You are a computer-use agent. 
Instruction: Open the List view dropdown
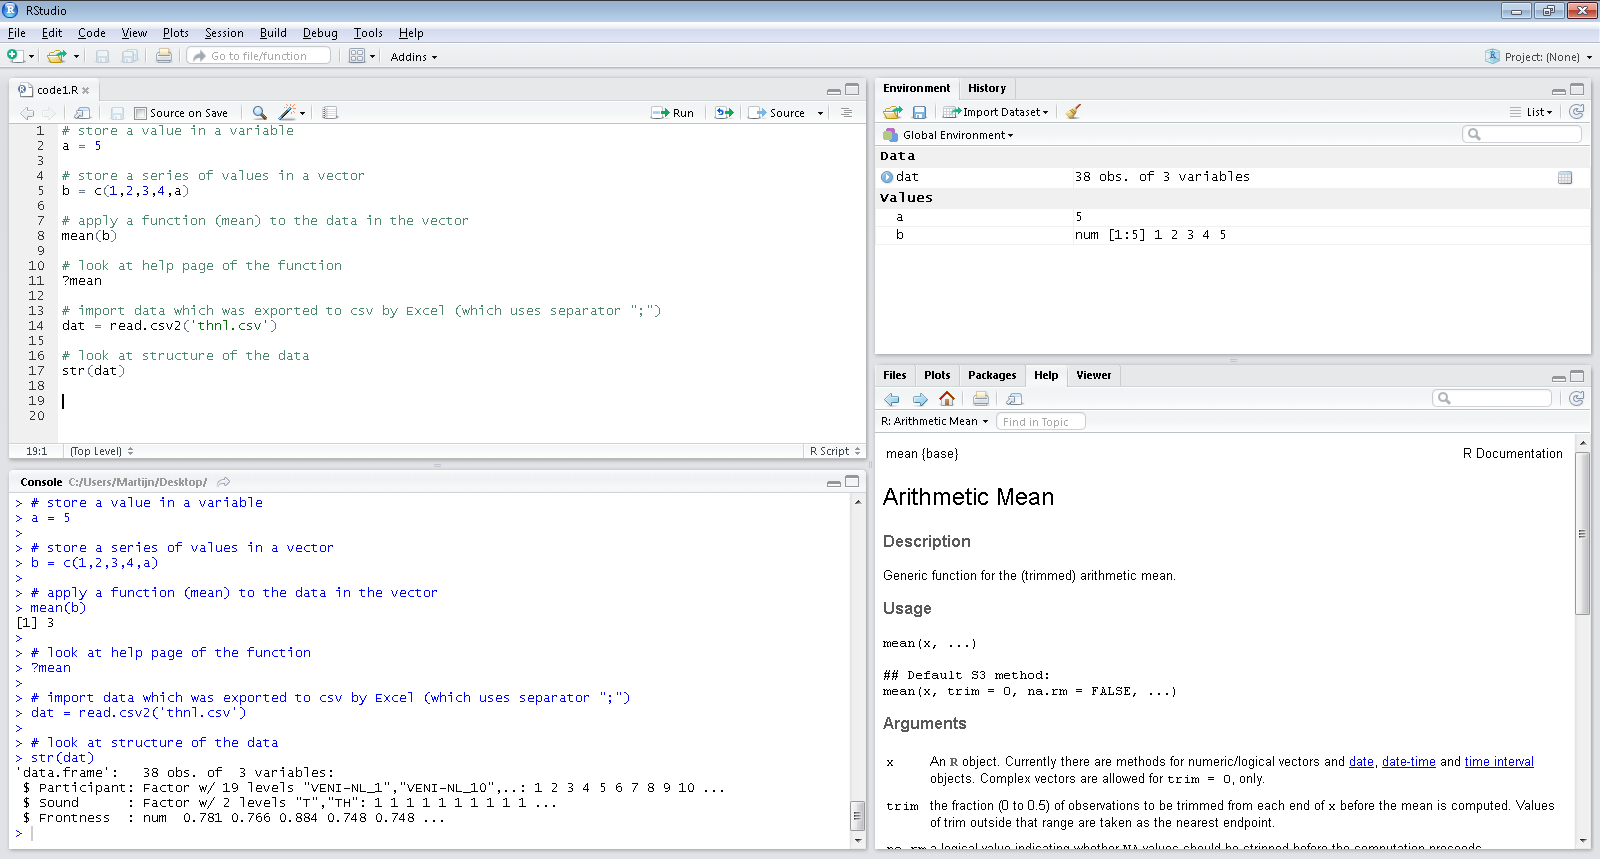pos(1531,112)
